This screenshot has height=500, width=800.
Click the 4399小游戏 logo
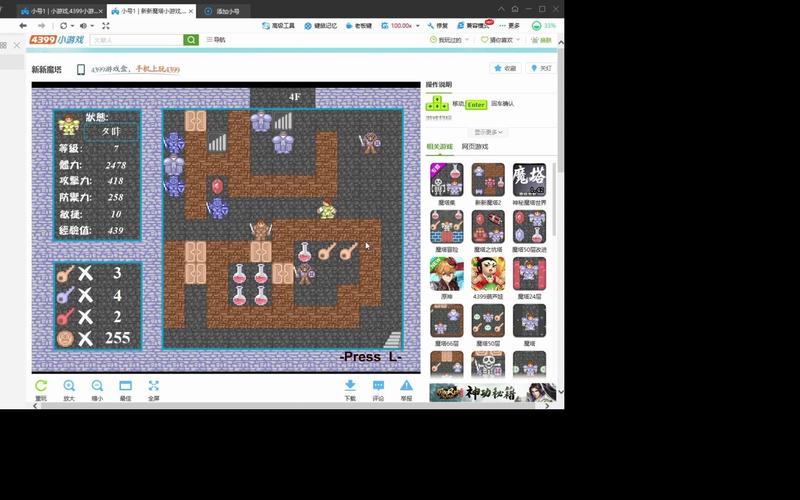pyautogui.click(x=56, y=40)
